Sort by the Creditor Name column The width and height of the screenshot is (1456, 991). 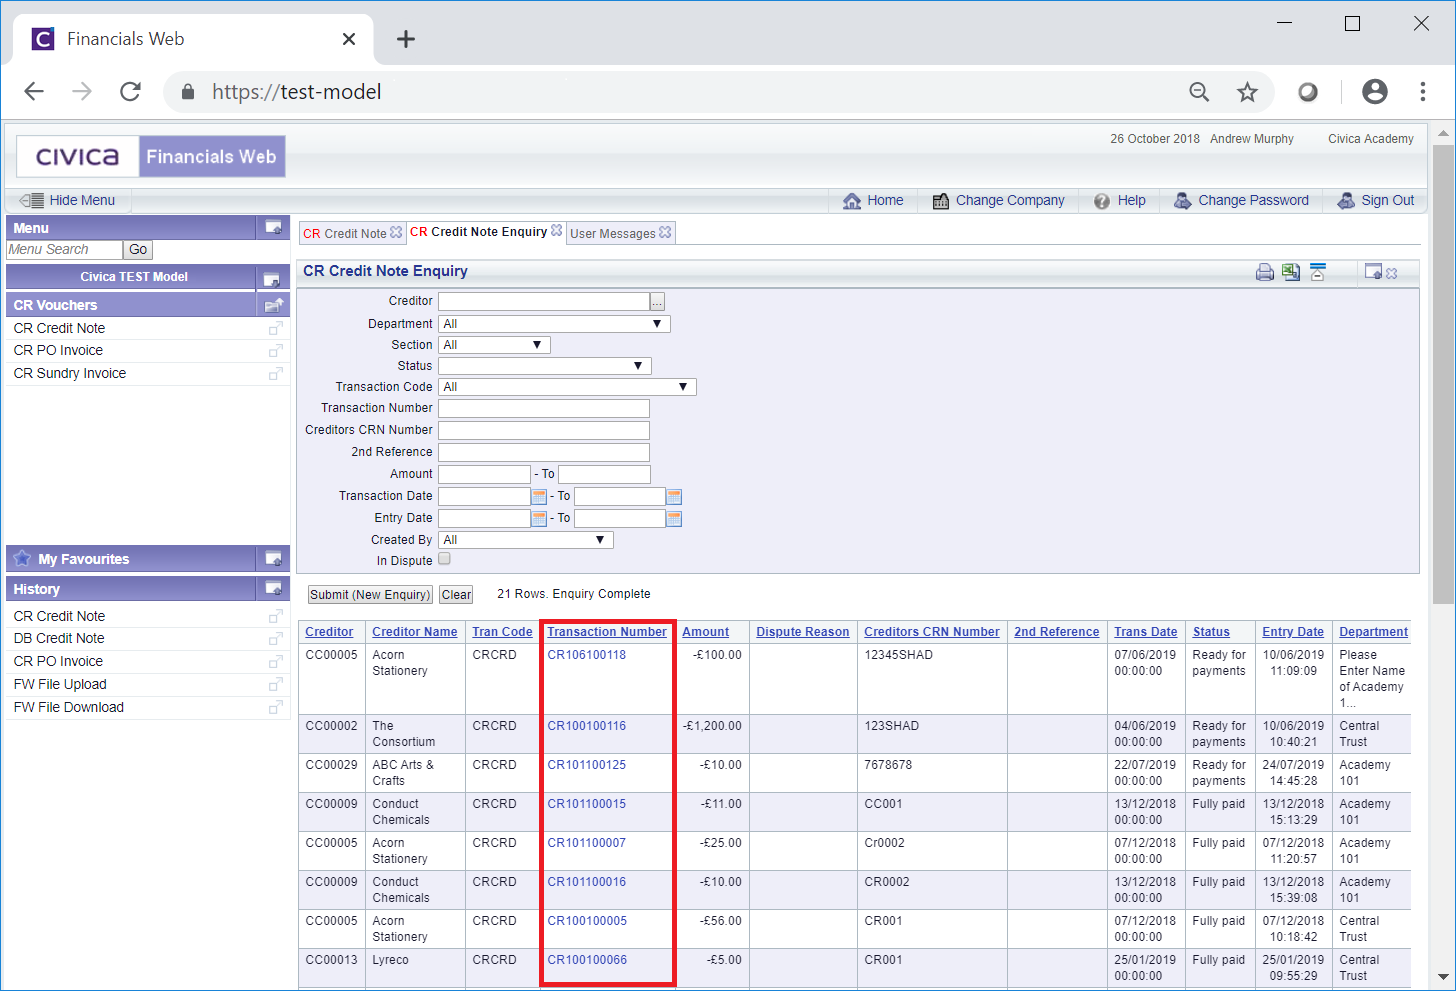415,632
